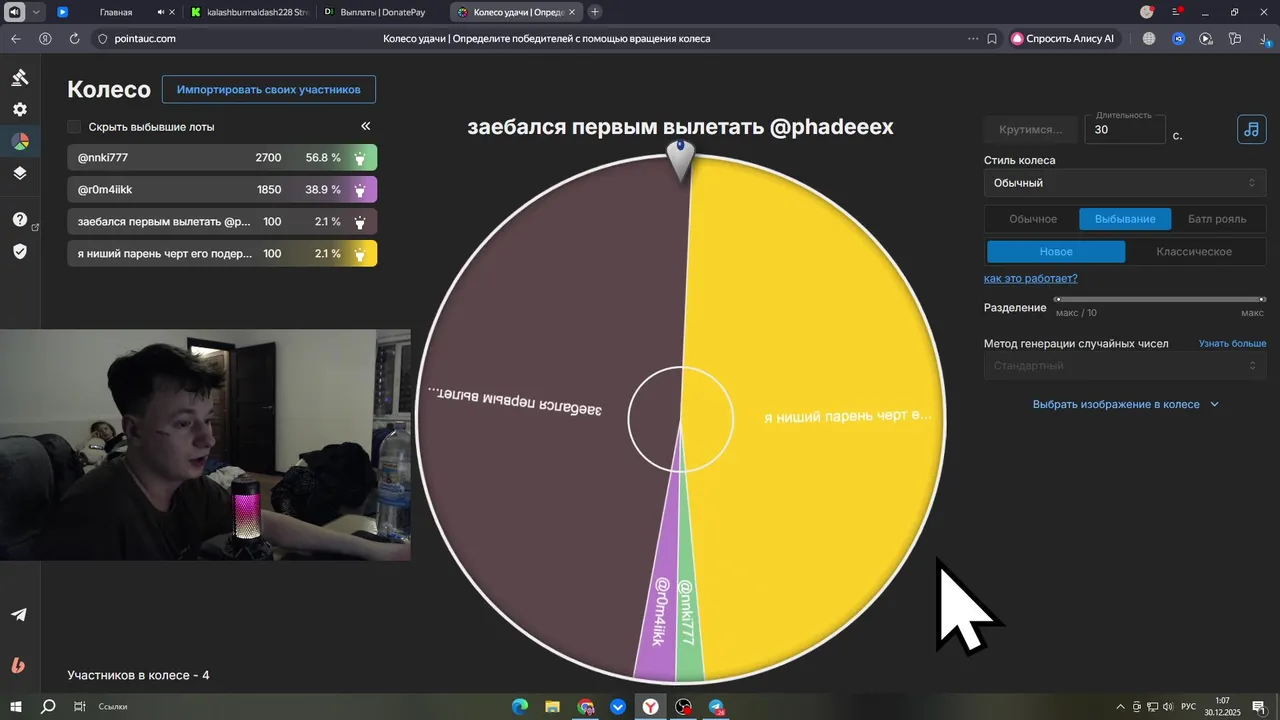Switch to 'Выплаты | DonatePay' tab

coord(383,12)
